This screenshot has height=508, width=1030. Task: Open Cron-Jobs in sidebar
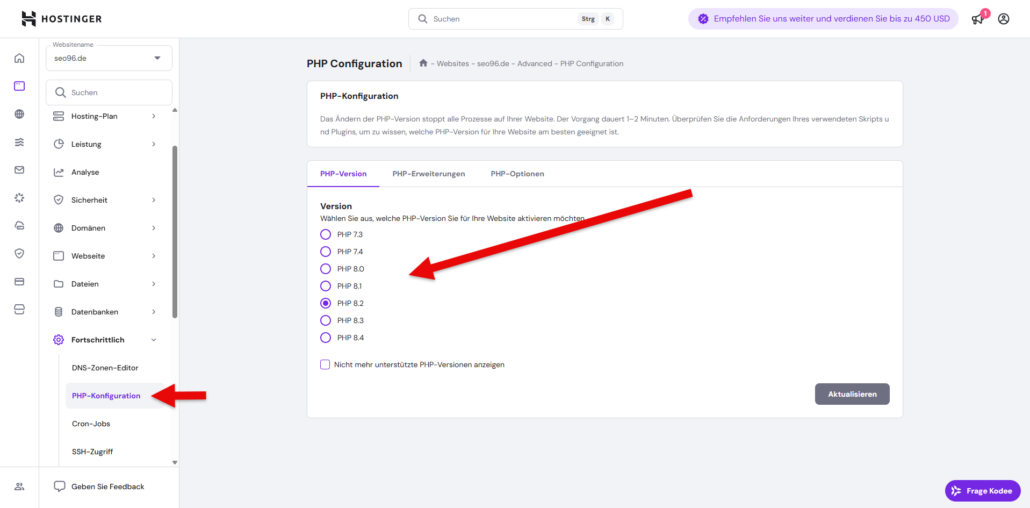[x=91, y=424]
